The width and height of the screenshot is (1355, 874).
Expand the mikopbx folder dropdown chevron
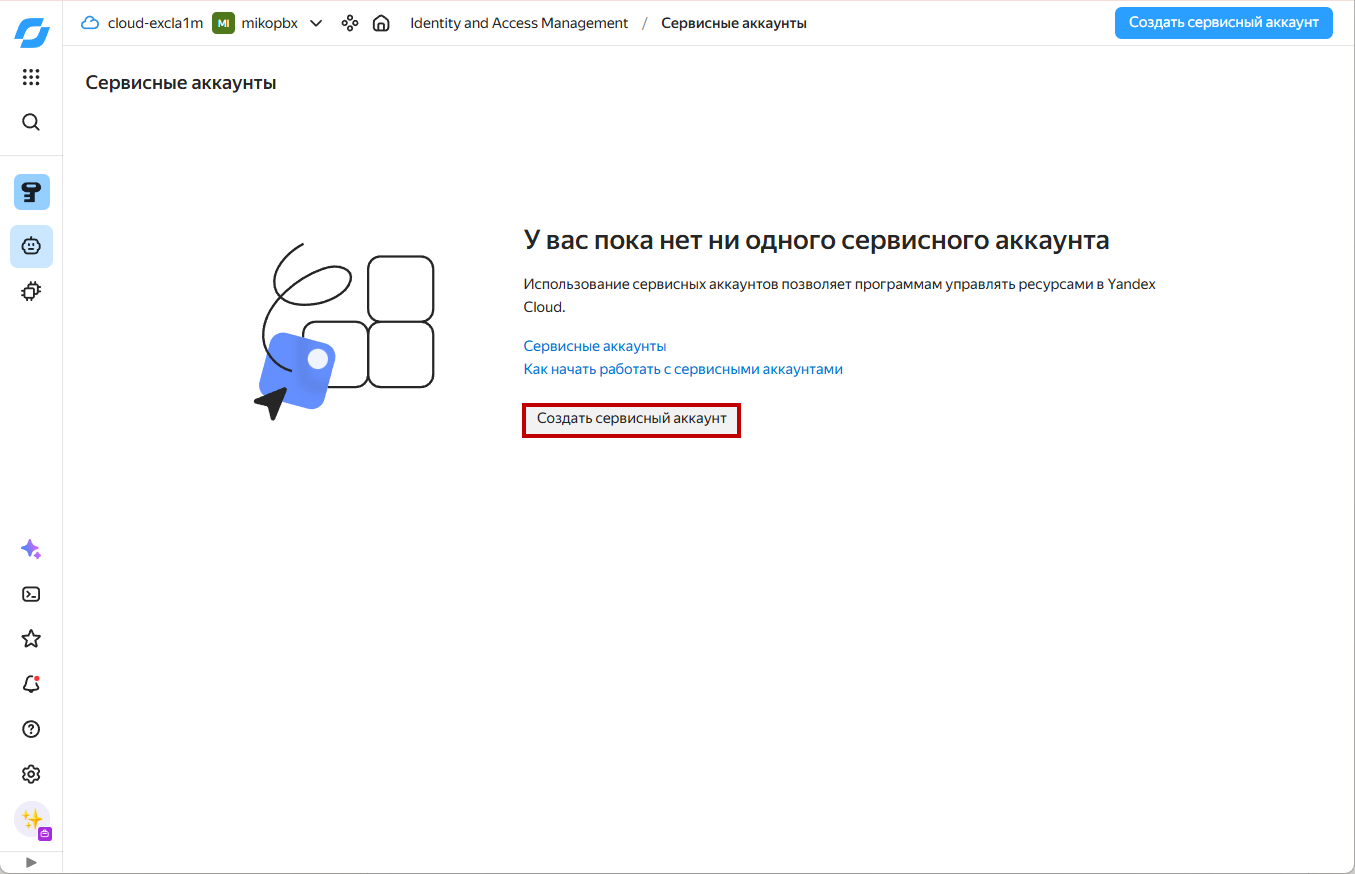pyautogui.click(x=316, y=23)
